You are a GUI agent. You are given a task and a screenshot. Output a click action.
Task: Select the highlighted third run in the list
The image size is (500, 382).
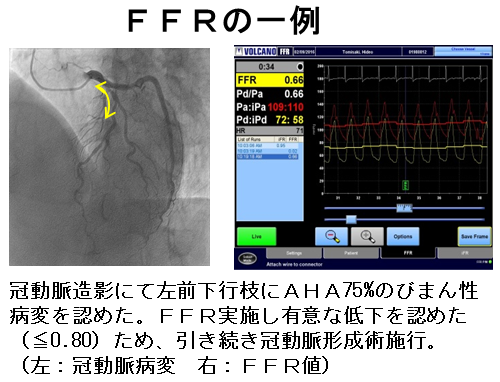pyautogui.click(x=267, y=156)
